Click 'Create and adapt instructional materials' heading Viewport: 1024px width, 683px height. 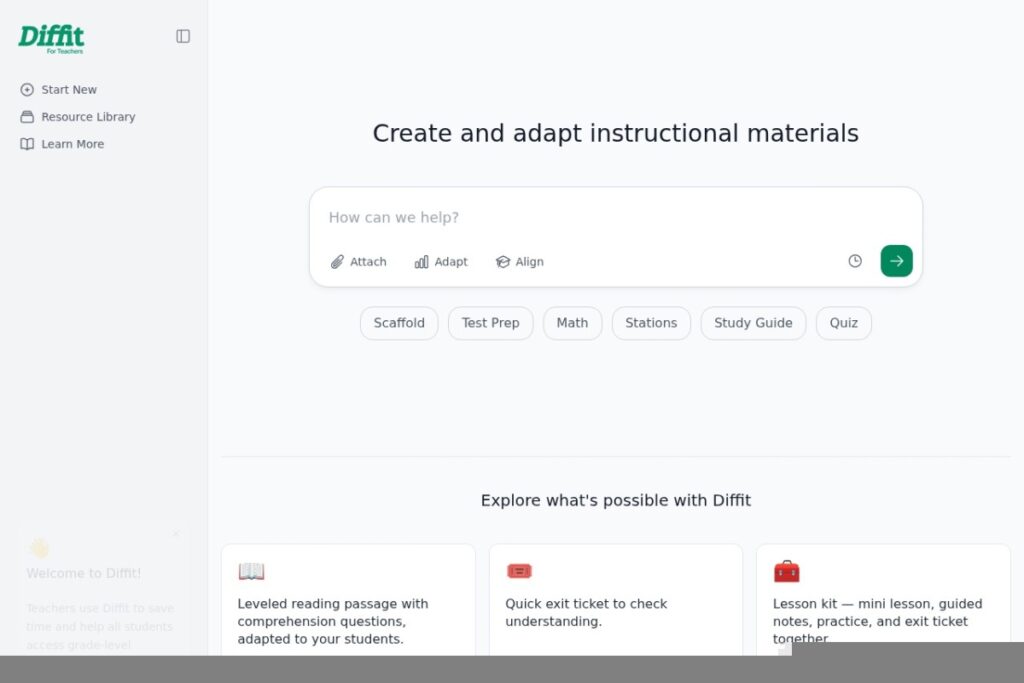[x=615, y=133]
